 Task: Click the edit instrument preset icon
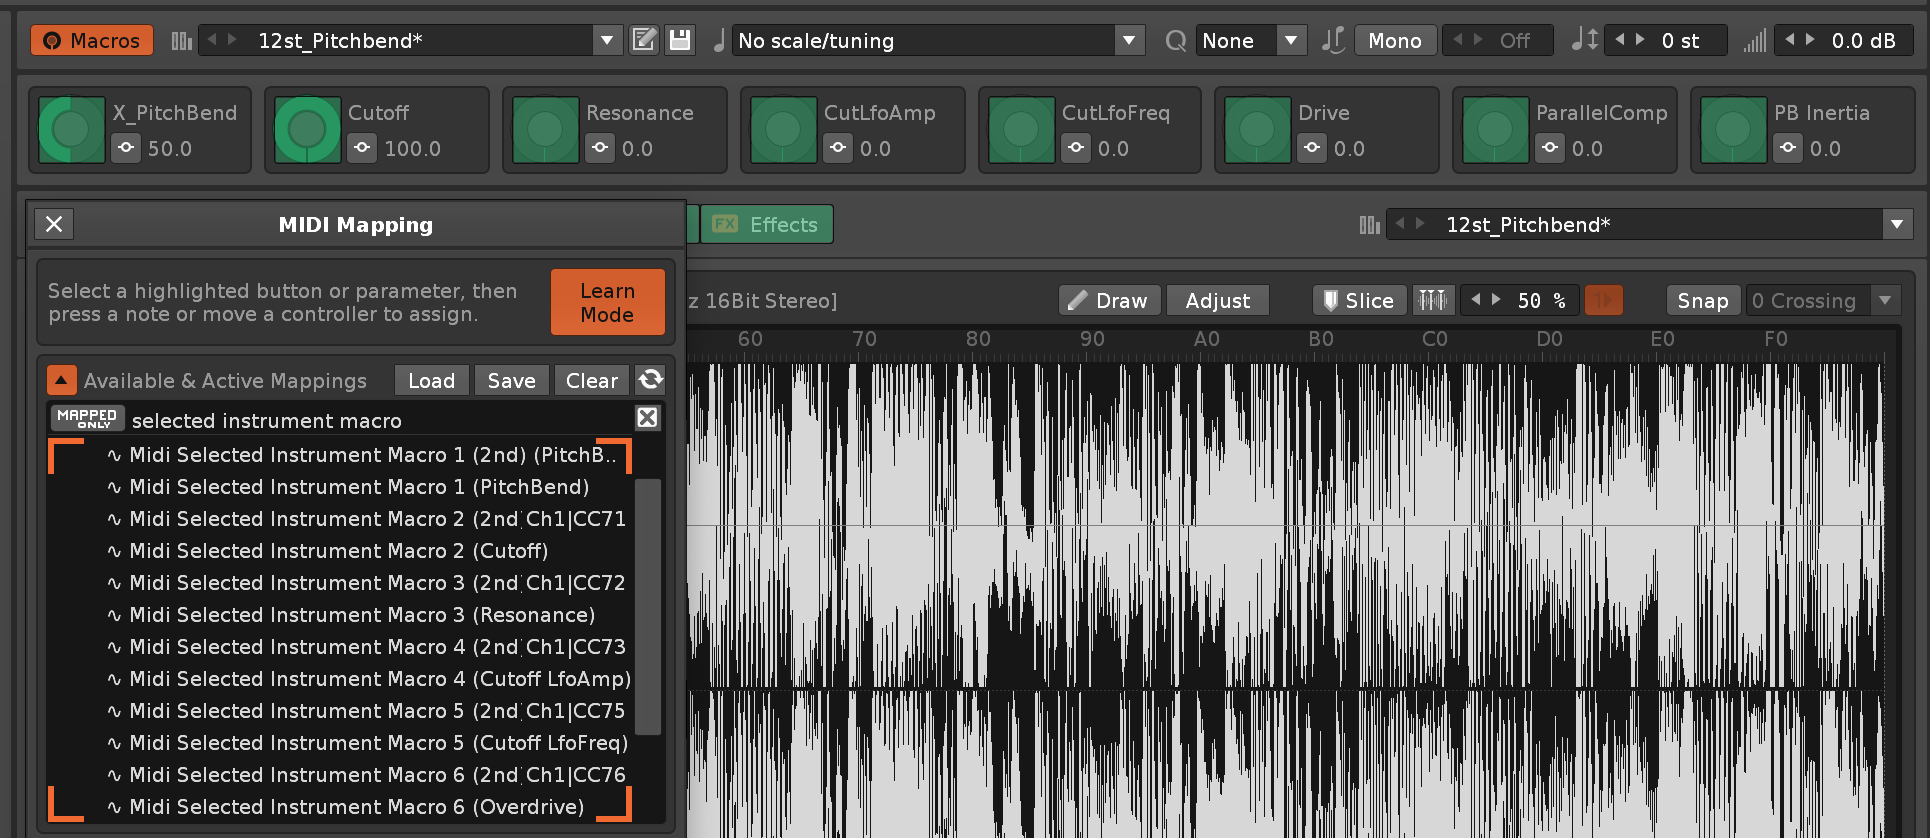pos(644,40)
